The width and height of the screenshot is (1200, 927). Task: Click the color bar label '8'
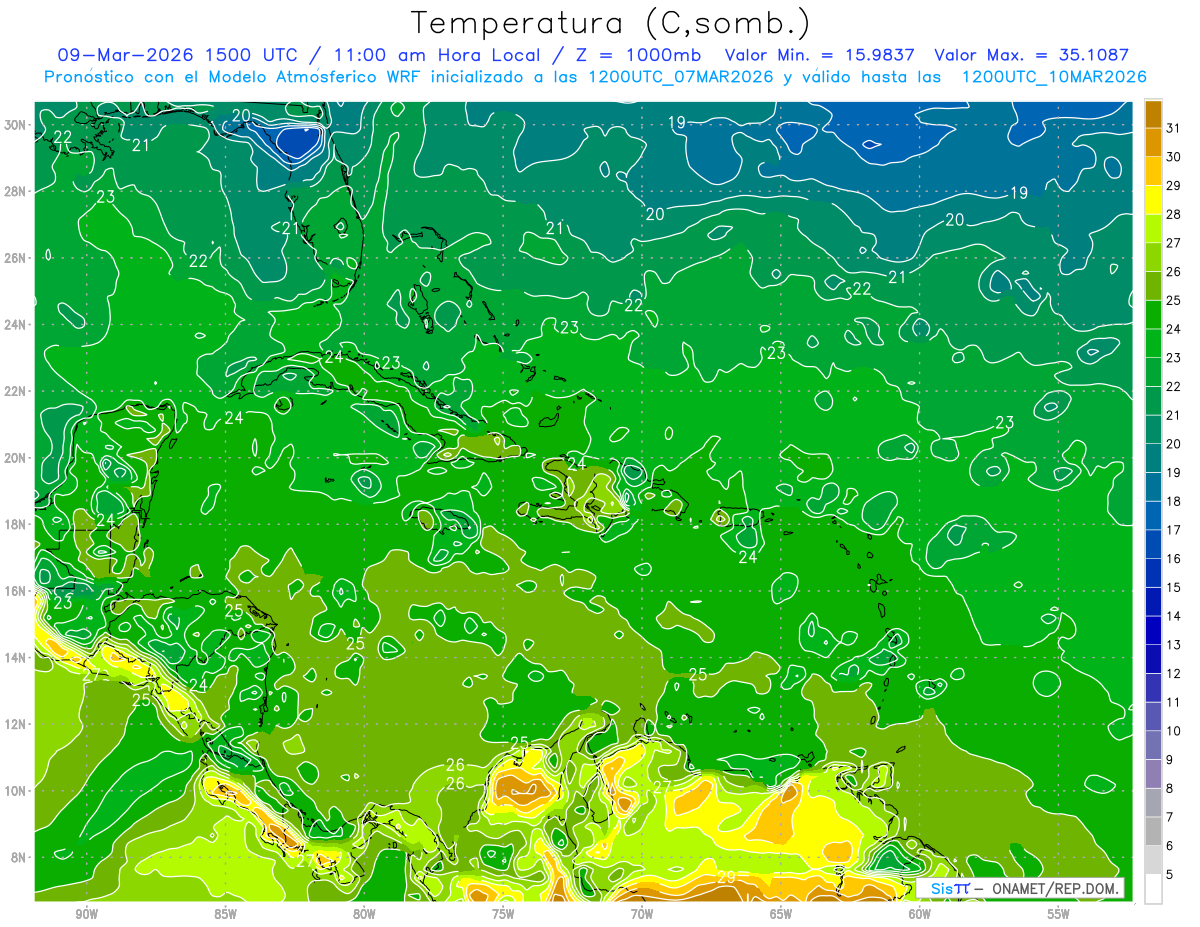tap(1170, 788)
